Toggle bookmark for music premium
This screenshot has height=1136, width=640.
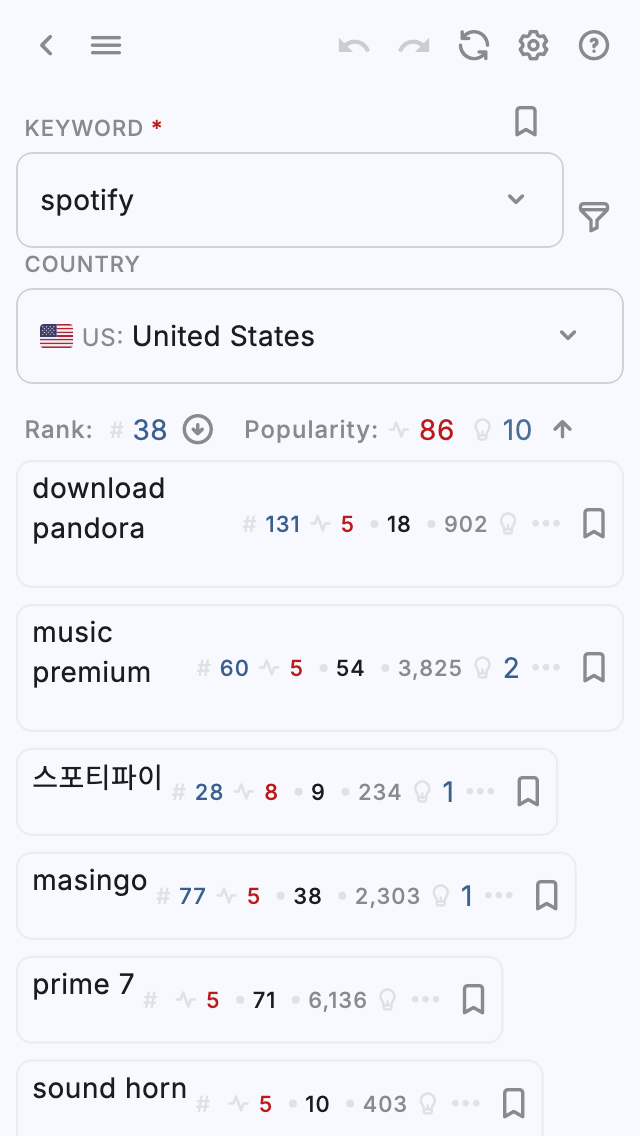[594, 667]
